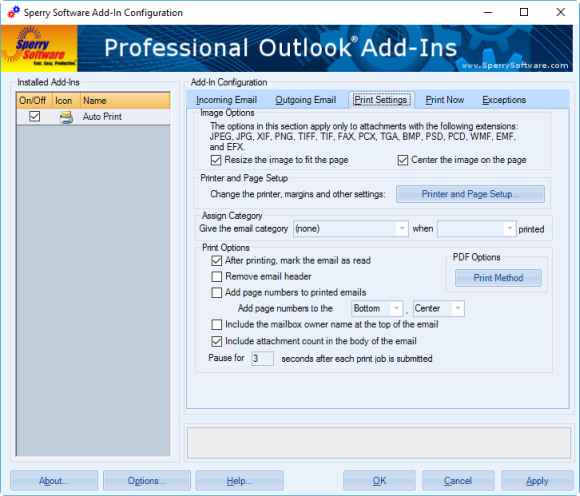
Task: Uncheck Center the image on the page
Action: pos(403,160)
